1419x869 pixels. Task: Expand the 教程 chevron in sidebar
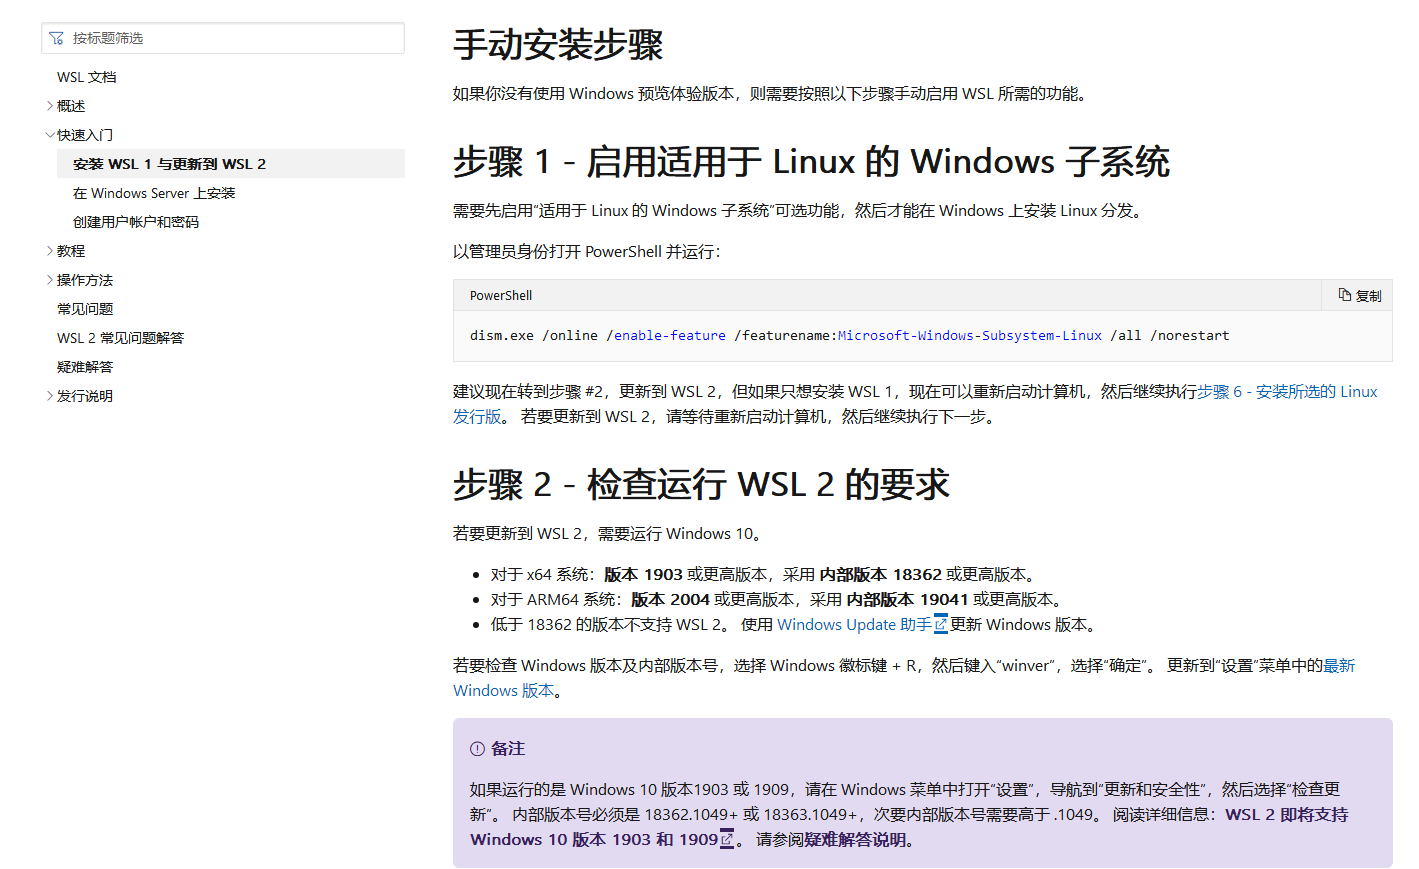[x=50, y=251]
